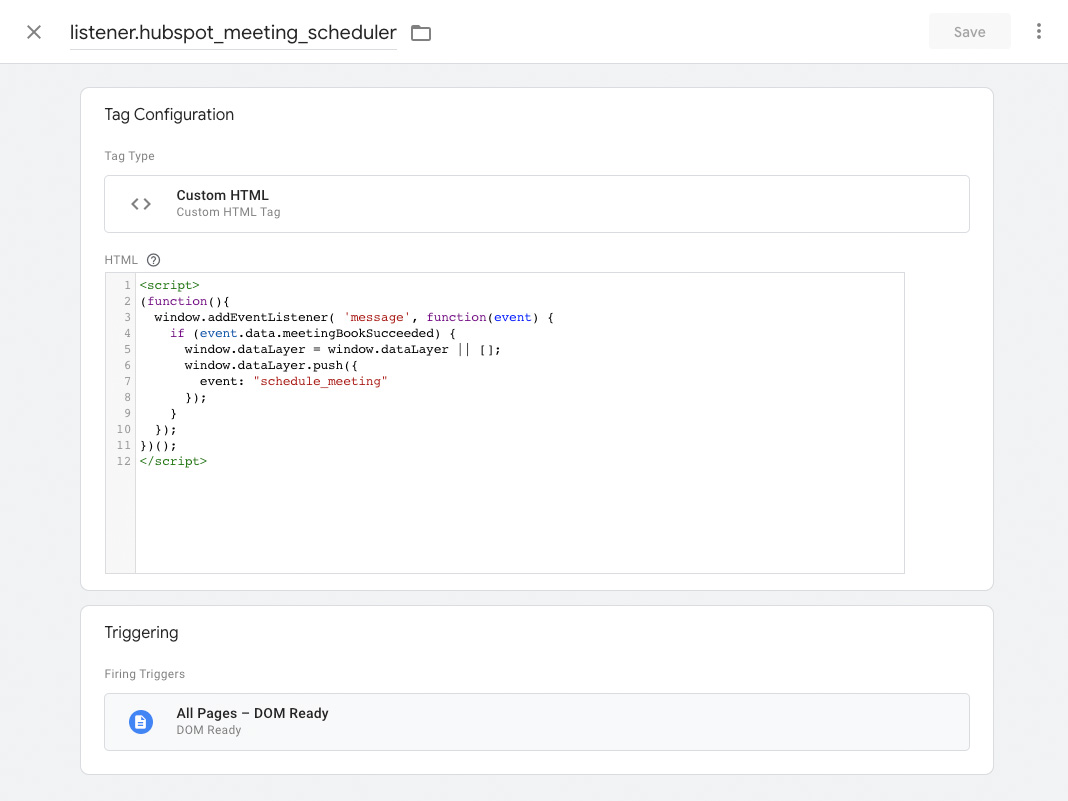
Task: Click the folder icon beside the tag name
Action: (x=420, y=32)
